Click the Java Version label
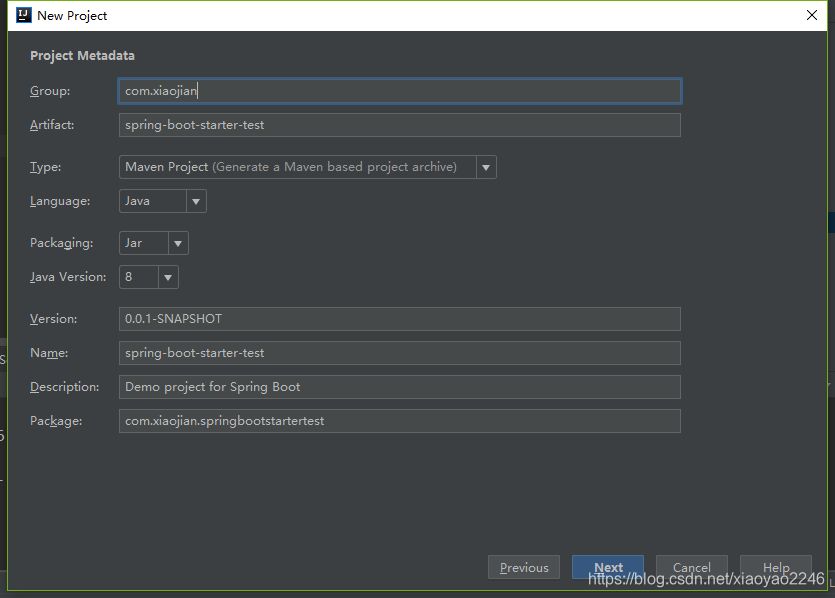This screenshot has height=598, width=835. click(68, 277)
